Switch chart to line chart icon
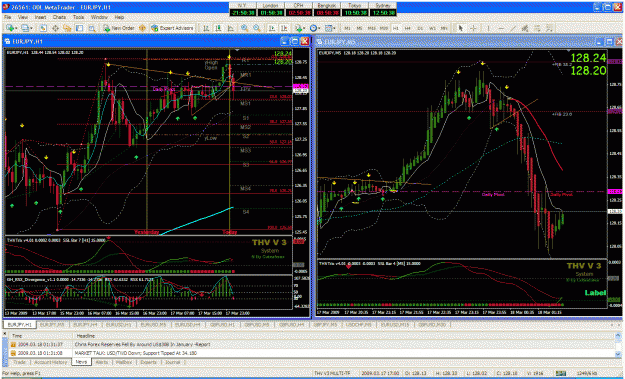 pos(230,28)
